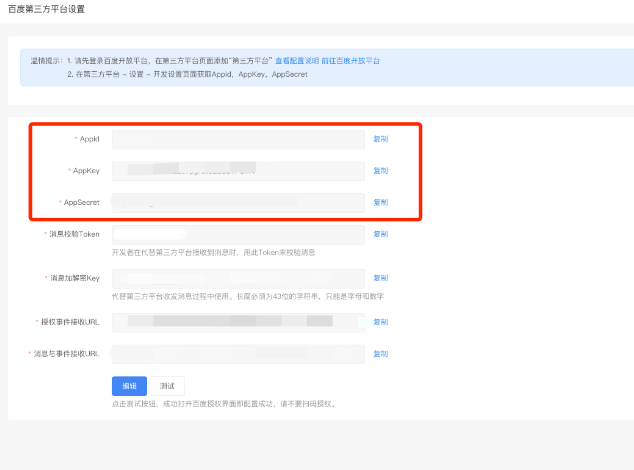The height and width of the screenshot is (470, 634).
Task: Click the 授权事件接收URL label
Action: (70, 322)
